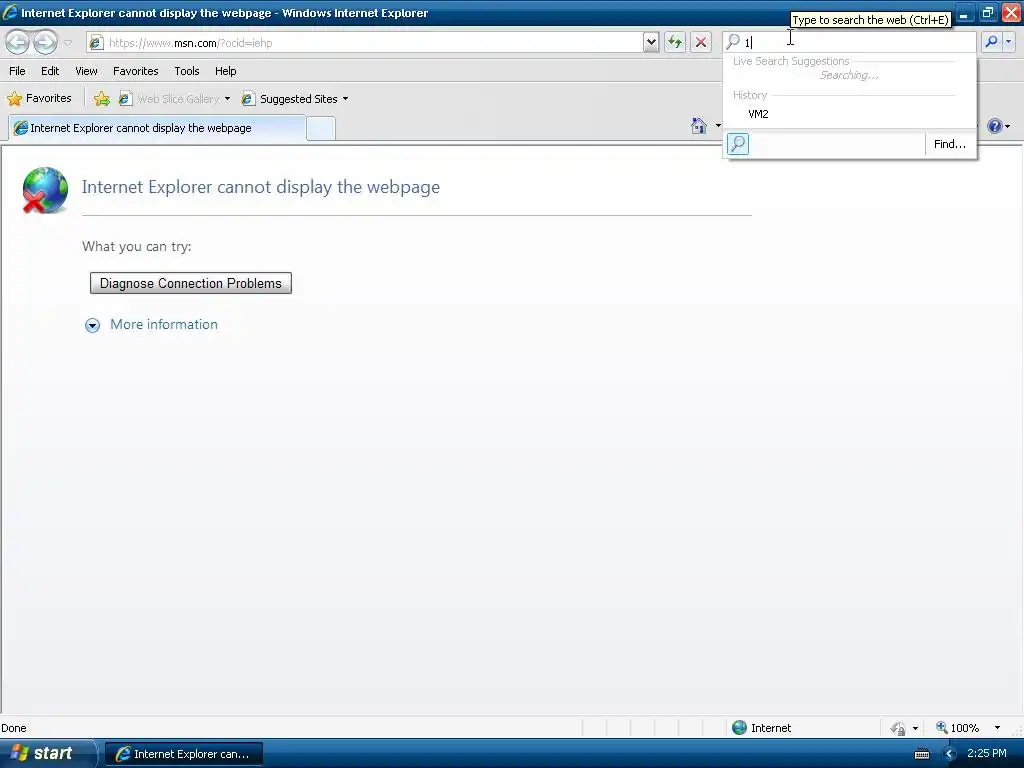Click the 2:25 PM system clock
The height and width of the screenshot is (768, 1024).
(x=987, y=753)
